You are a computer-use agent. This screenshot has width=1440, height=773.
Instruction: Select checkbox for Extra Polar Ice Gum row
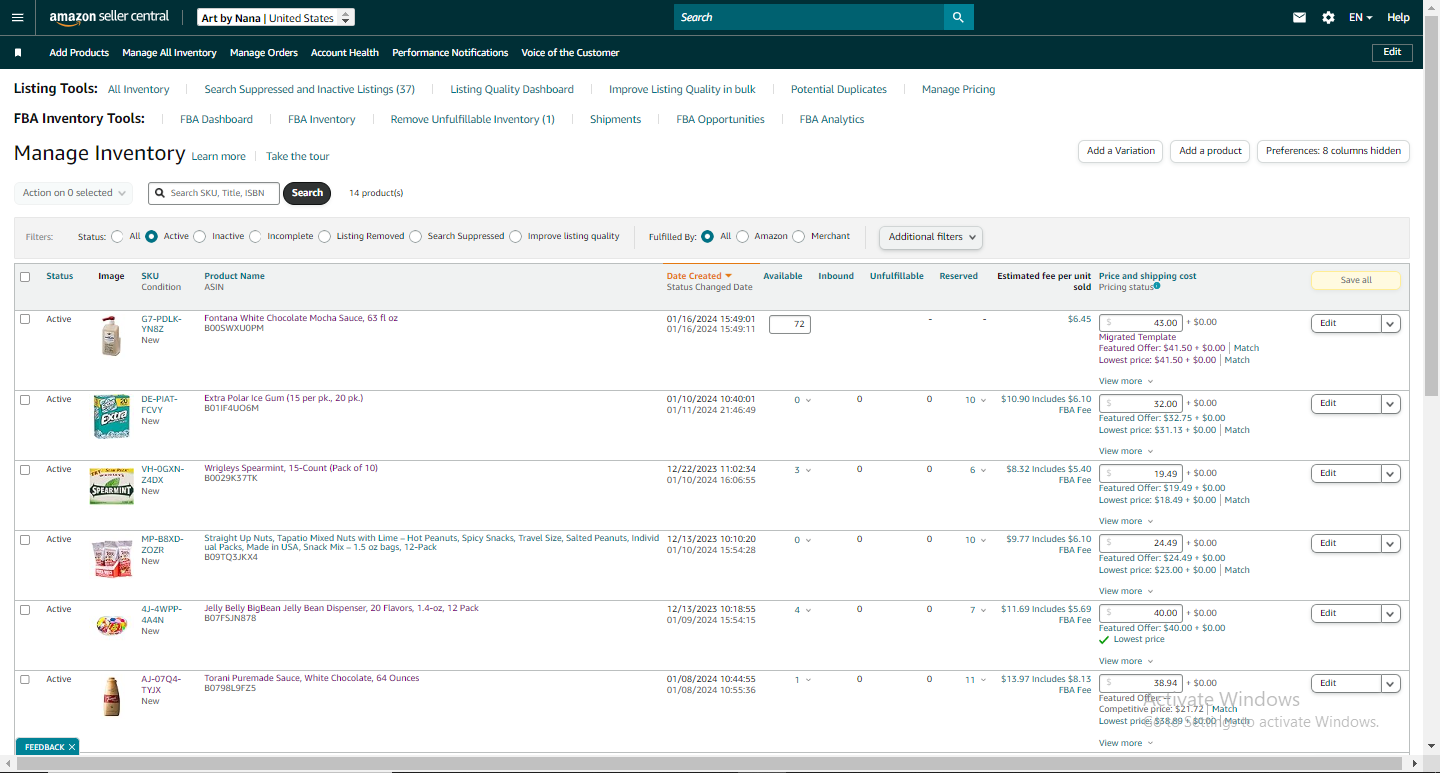pyautogui.click(x=25, y=399)
